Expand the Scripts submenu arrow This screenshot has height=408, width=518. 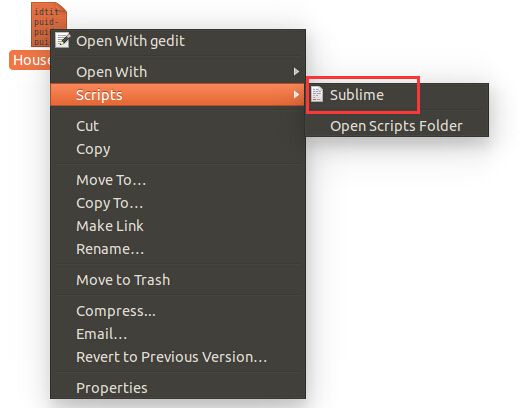[296, 95]
